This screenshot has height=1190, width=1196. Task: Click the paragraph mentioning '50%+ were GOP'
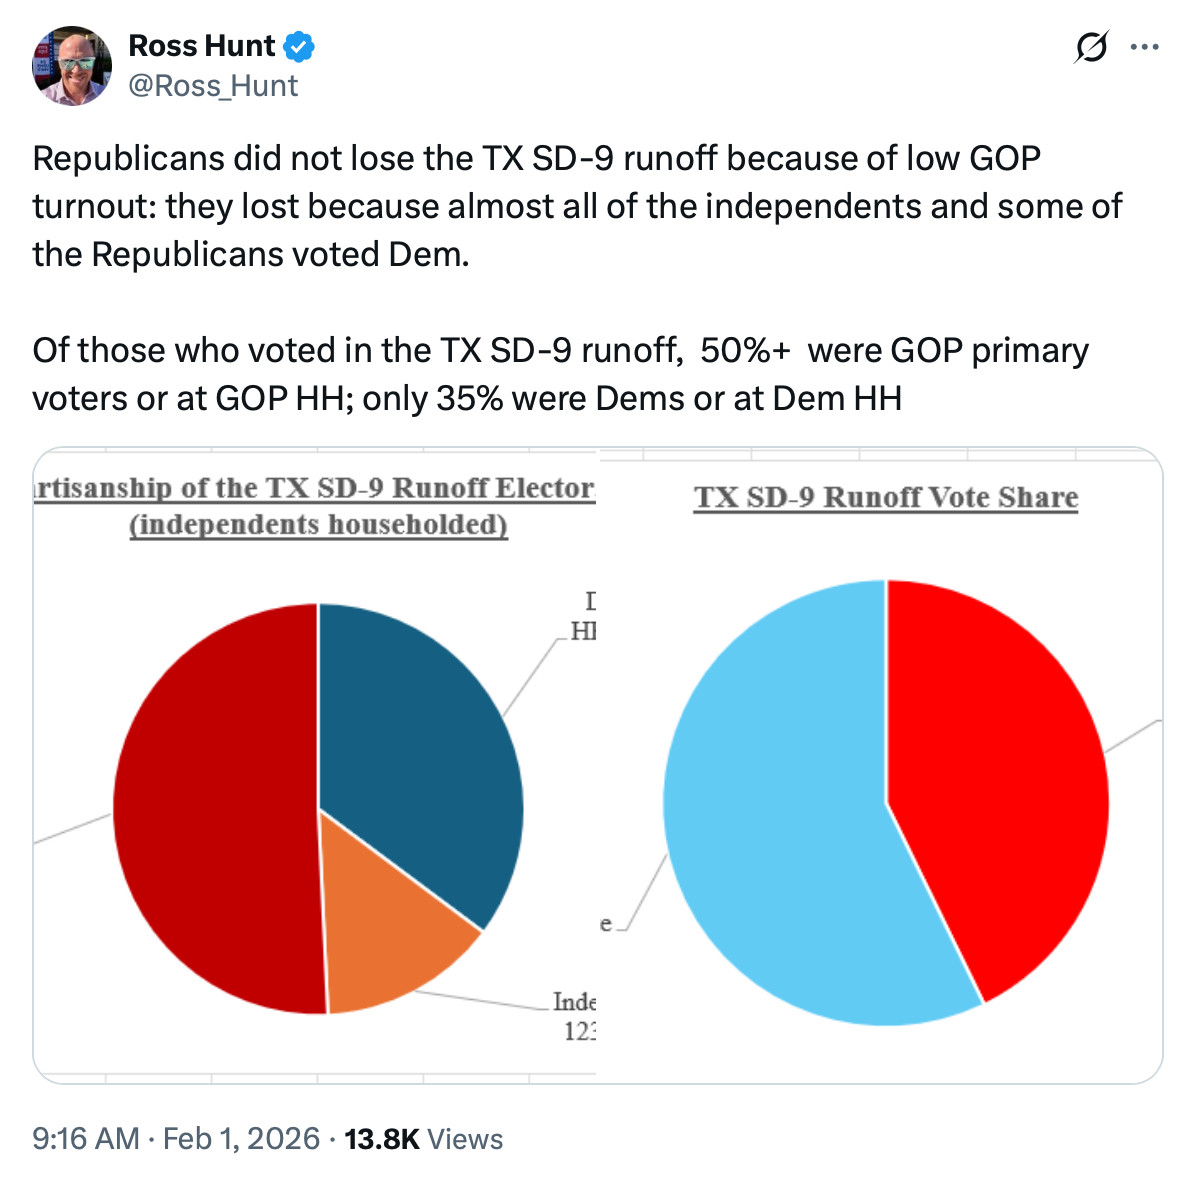pyautogui.click(x=560, y=374)
